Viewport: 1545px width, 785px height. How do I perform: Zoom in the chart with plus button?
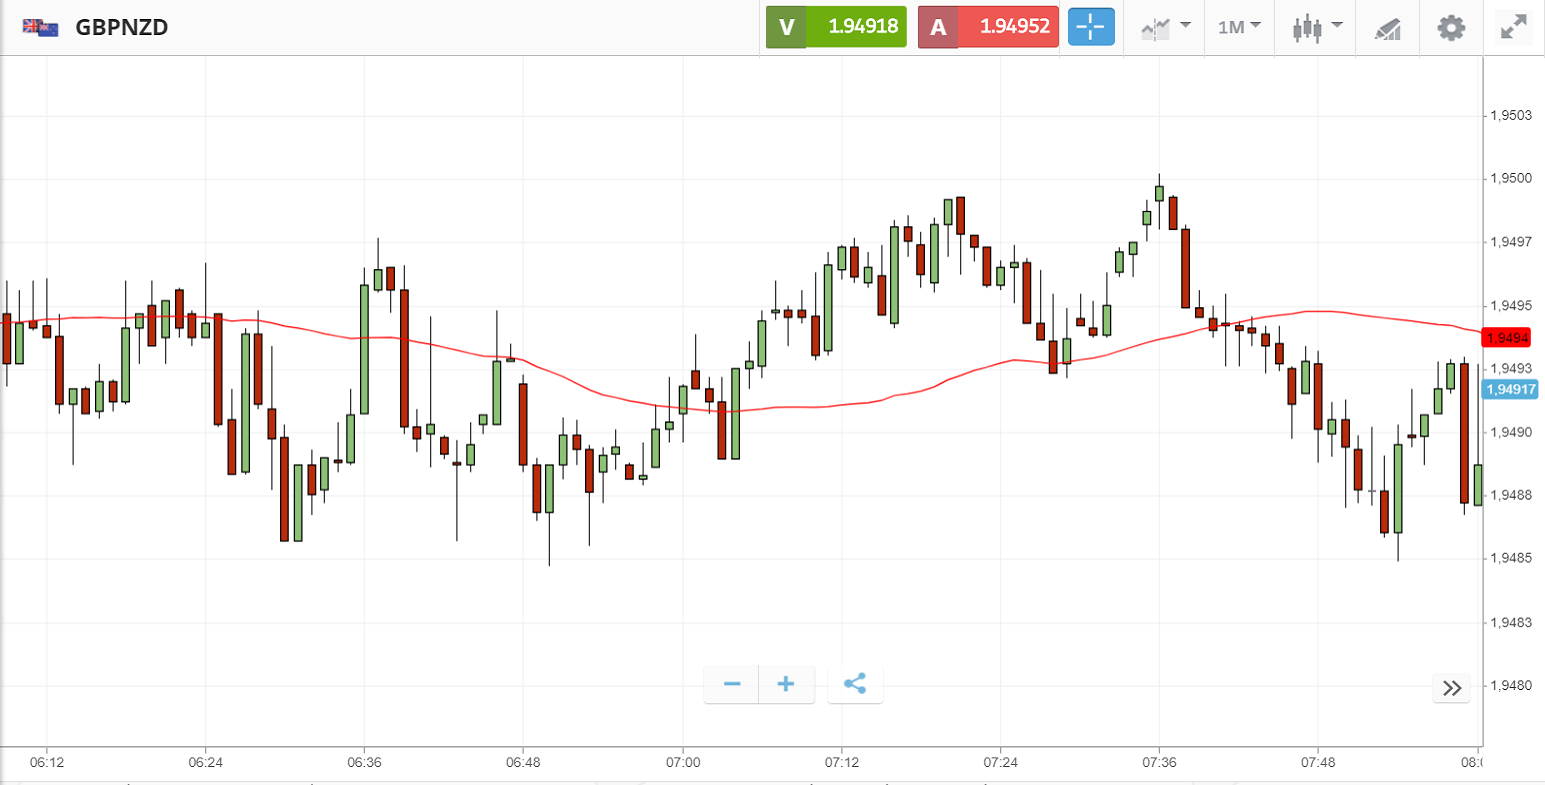[x=786, y=684]
